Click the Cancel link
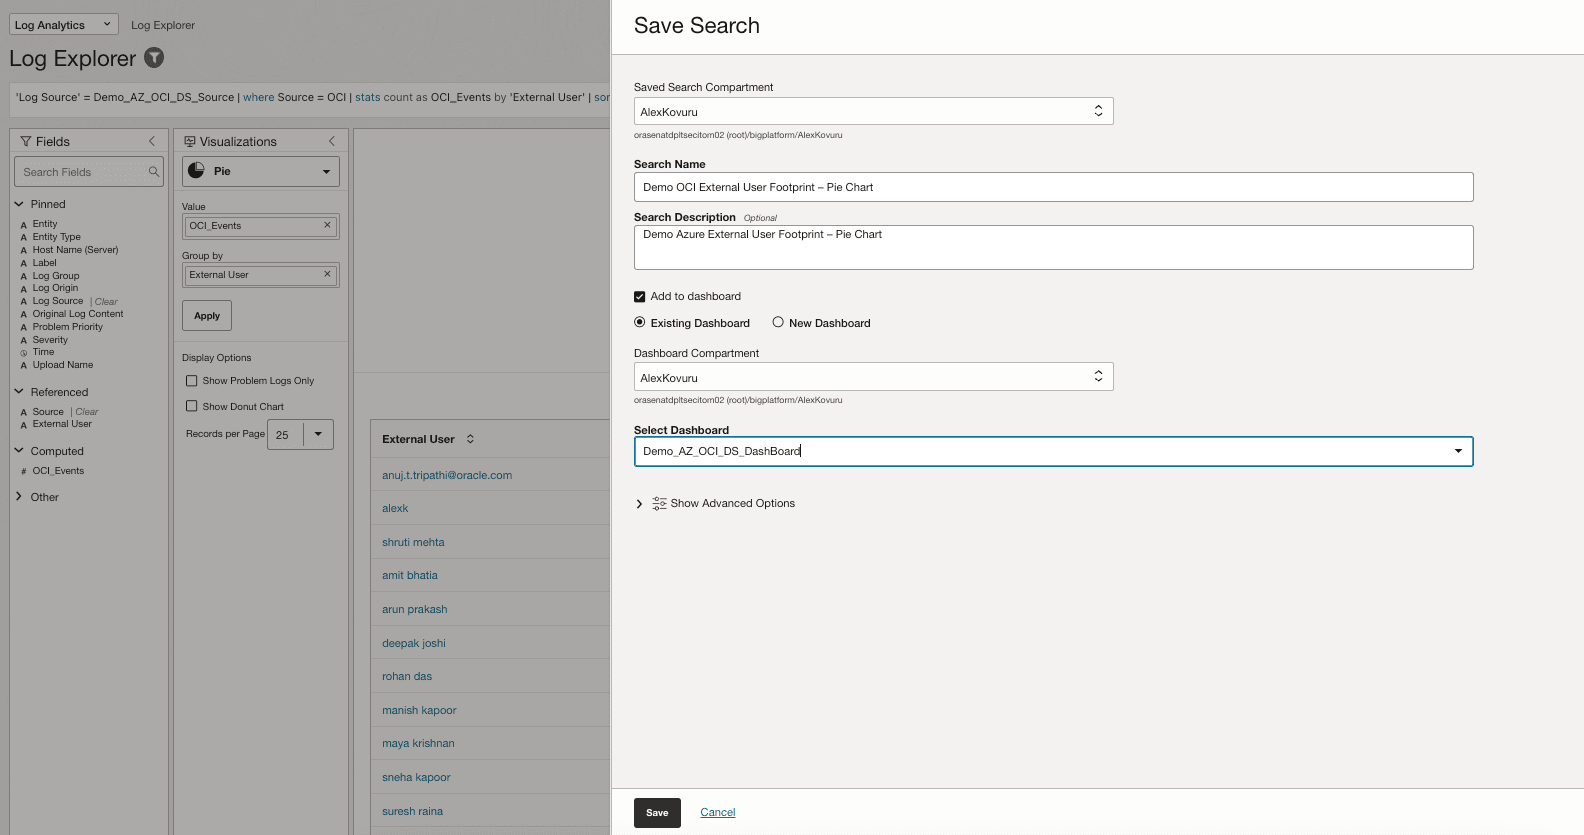This screenshot has width=1584, height=835. pyautogui.click(x=718, y=812)
